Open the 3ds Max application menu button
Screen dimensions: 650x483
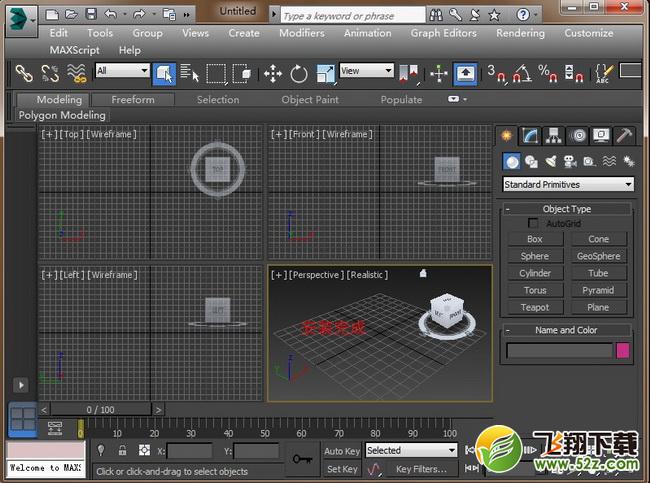pos(21,19)
